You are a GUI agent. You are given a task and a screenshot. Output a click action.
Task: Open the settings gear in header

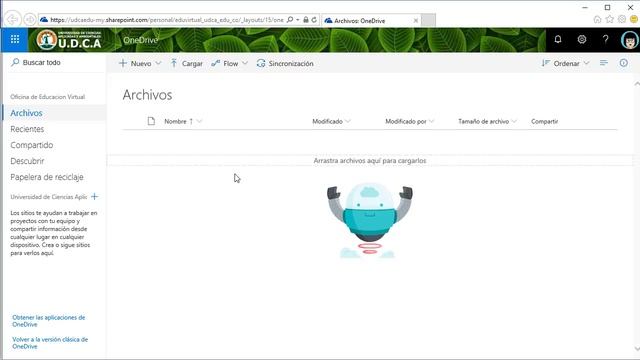582,40
